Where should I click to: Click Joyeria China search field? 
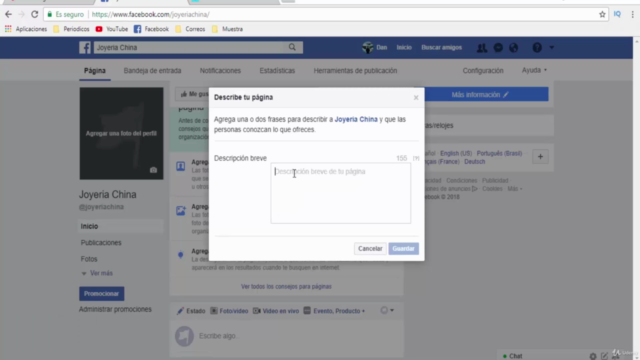189,47
